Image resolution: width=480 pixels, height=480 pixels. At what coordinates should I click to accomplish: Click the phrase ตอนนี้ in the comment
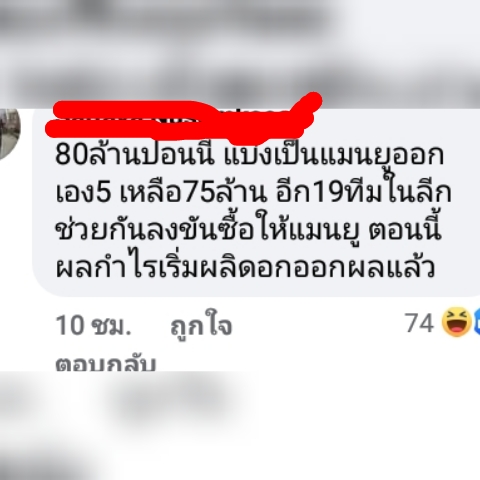click(405, 228)
